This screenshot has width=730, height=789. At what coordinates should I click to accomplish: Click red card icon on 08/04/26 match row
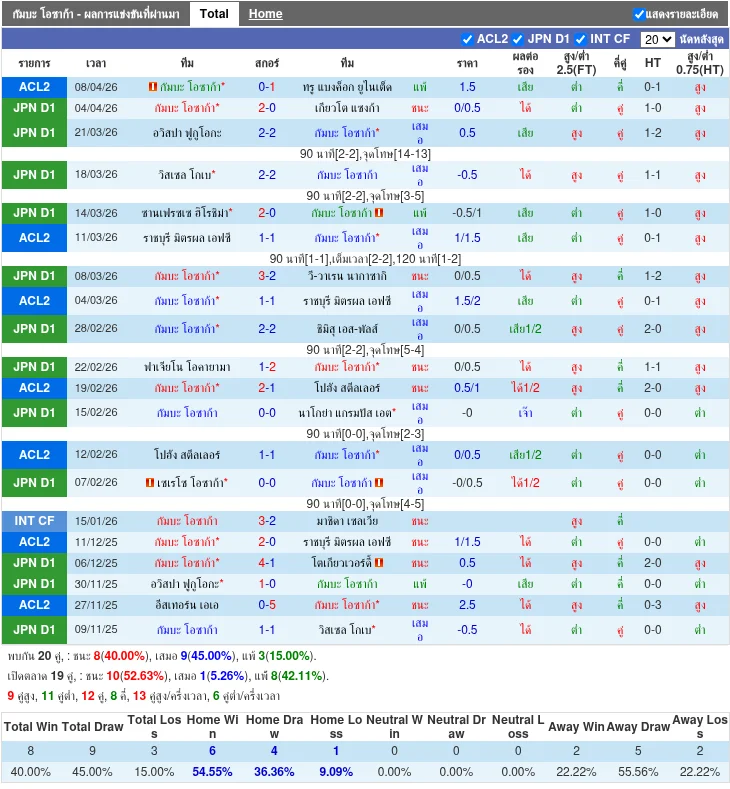tap(151, 88)
